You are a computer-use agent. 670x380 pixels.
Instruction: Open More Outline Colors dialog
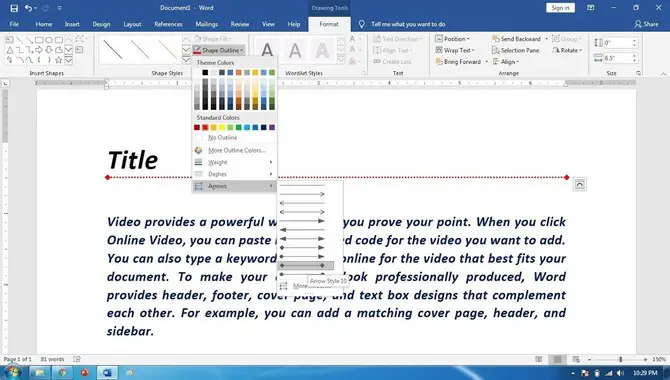[x=235, y=150]
